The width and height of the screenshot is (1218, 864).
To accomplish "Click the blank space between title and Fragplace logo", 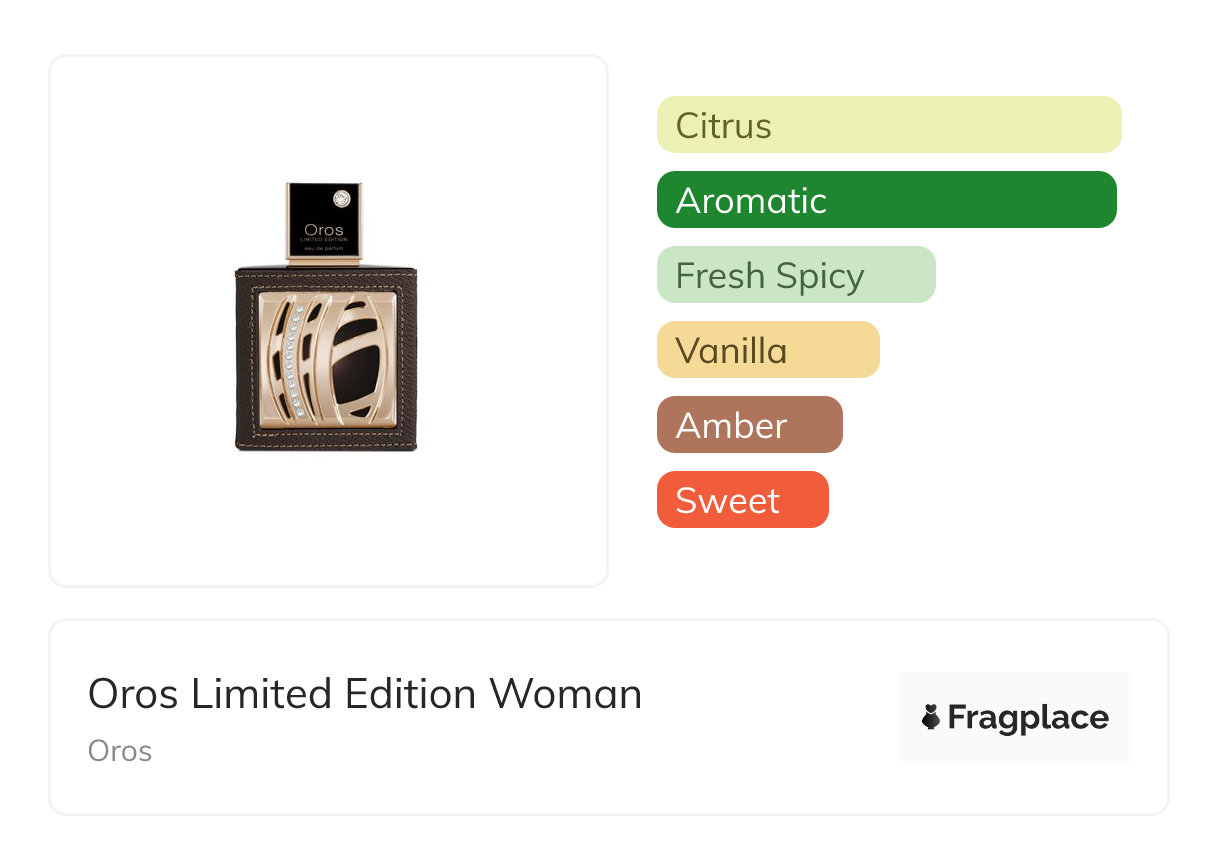I will (x=770, y=717).
